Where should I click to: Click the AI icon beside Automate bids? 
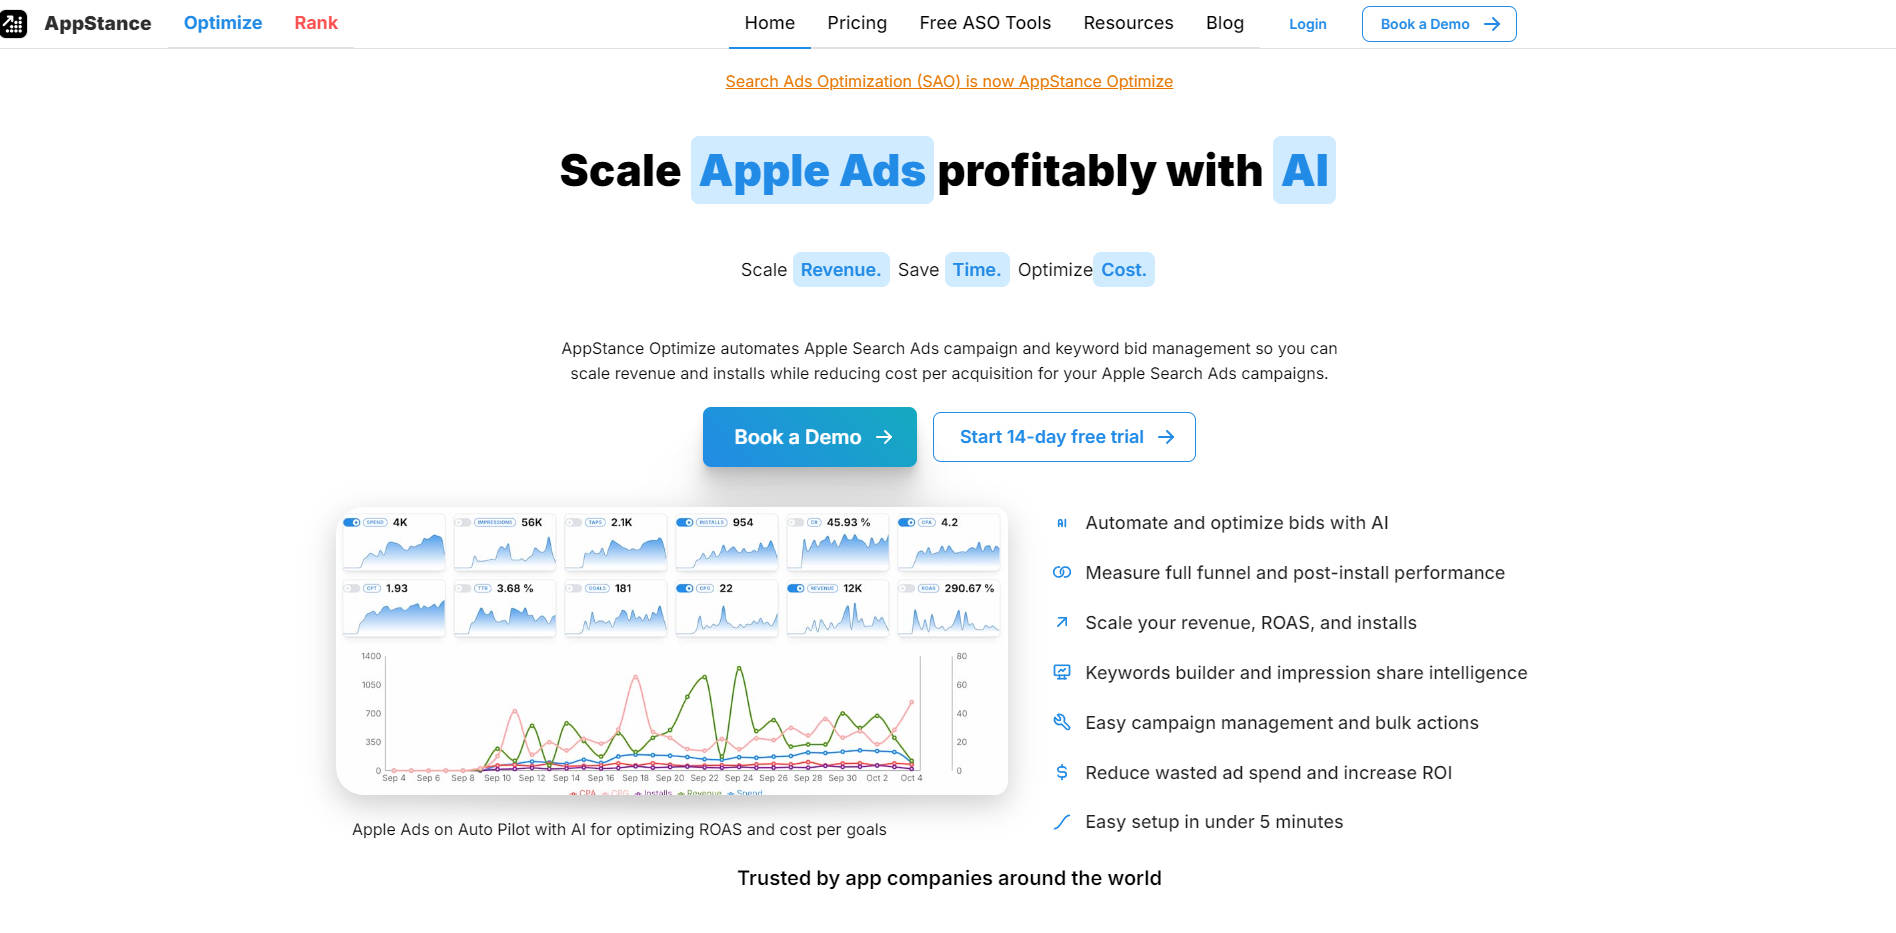[1062, 523]
